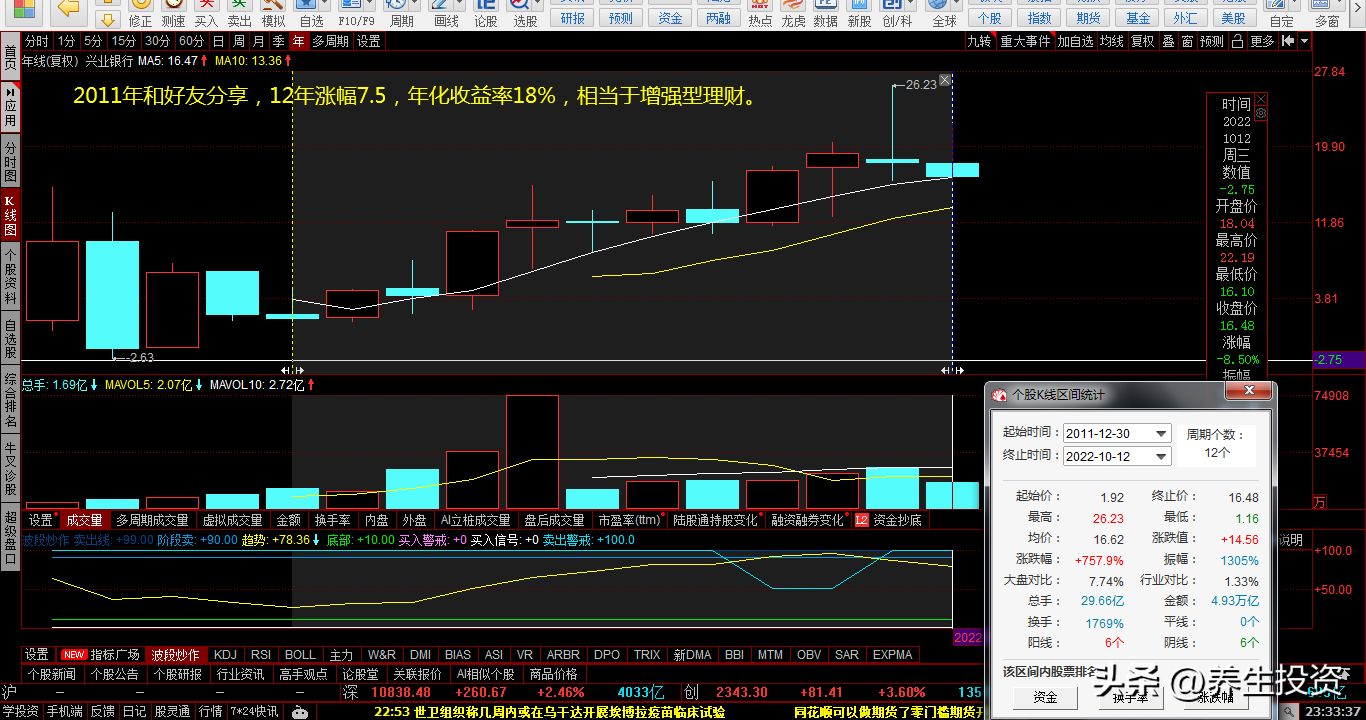This screenshot has width=1366, height=720.
Task: Click the 买入 buy icon
Action: [206, 12]
